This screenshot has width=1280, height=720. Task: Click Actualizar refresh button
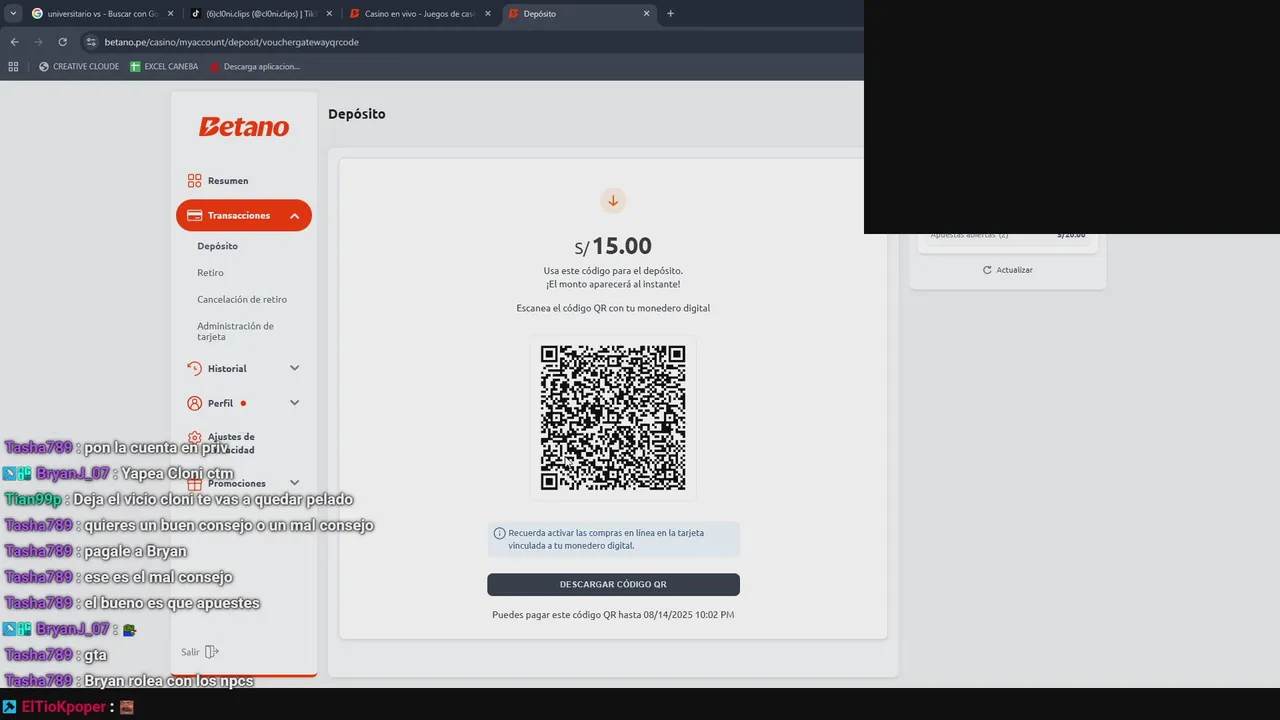pyautogui.click(x=1007, y=270)
